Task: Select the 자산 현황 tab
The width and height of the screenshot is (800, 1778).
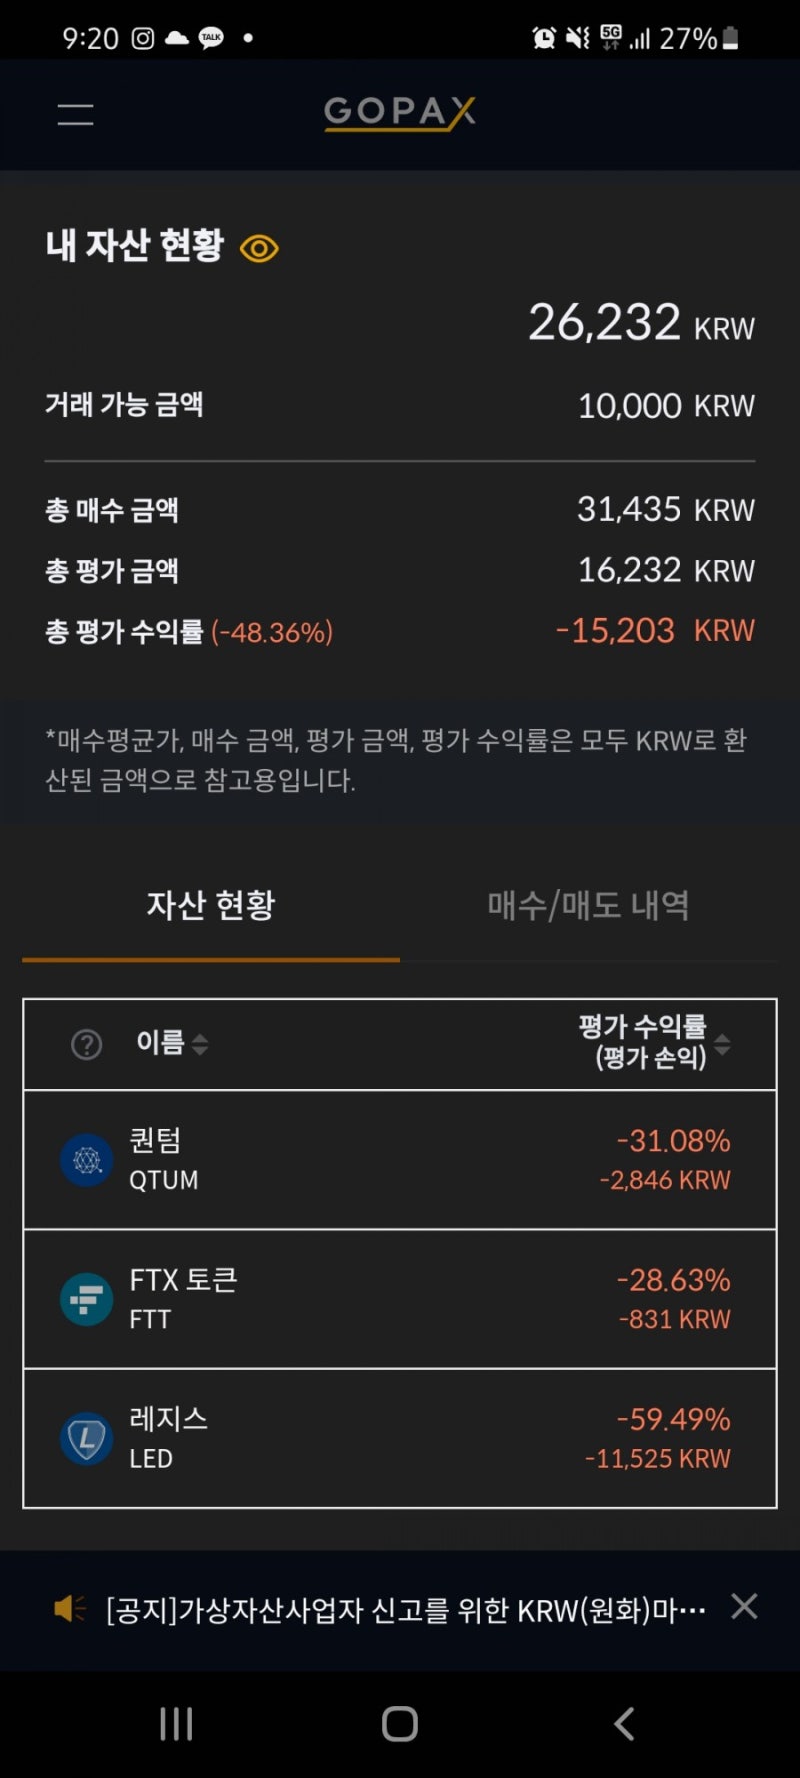Action: coord(210,903)
